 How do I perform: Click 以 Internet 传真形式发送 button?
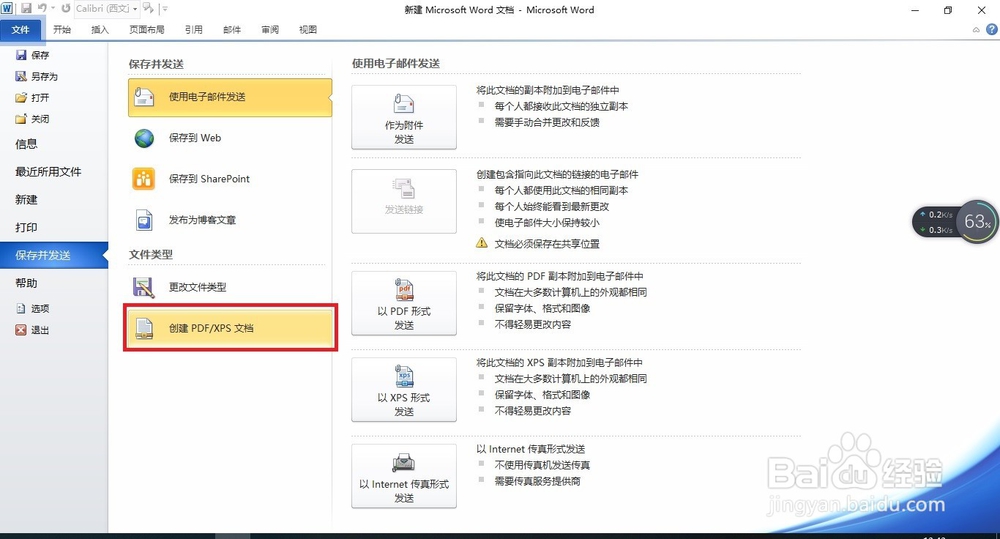pos(404,476)
